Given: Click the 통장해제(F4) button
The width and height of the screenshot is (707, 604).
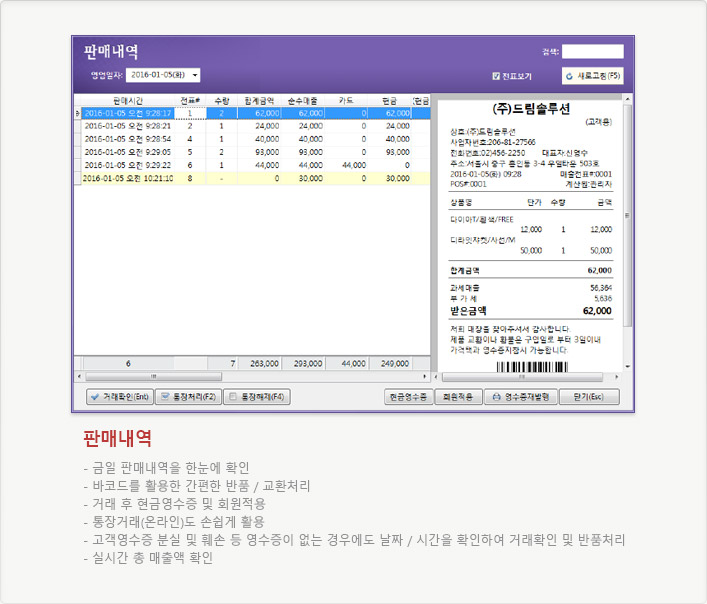Looking at the screenshot, I should (257, 397).
